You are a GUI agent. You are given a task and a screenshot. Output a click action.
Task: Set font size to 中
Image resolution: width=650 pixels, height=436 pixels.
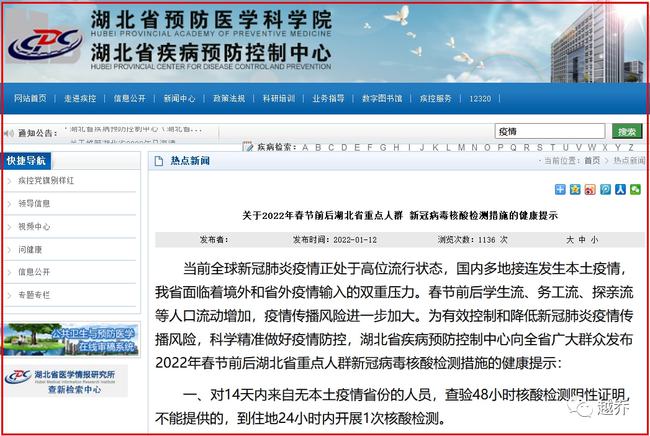tap(582, 240)
